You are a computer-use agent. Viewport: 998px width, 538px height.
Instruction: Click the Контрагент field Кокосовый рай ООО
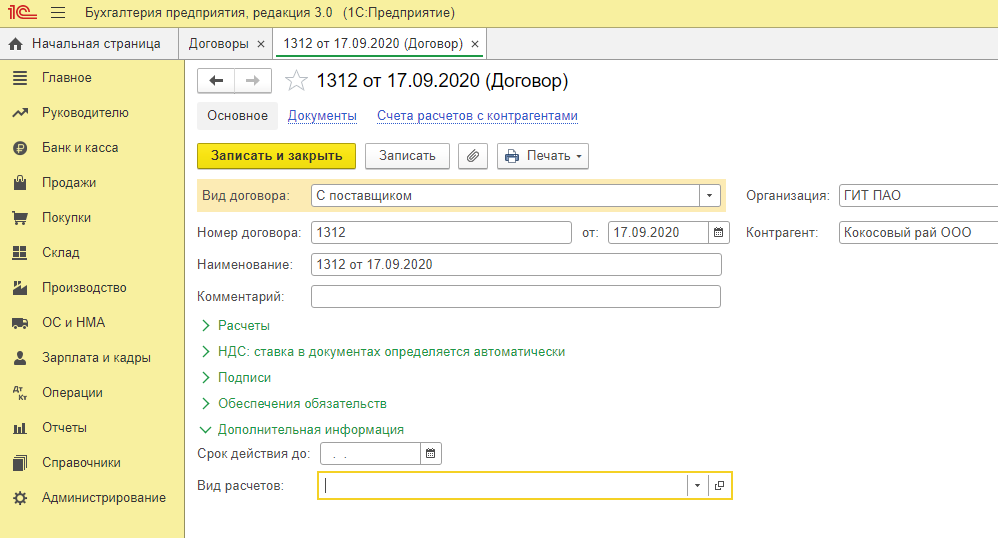click(x=918, y=232)
